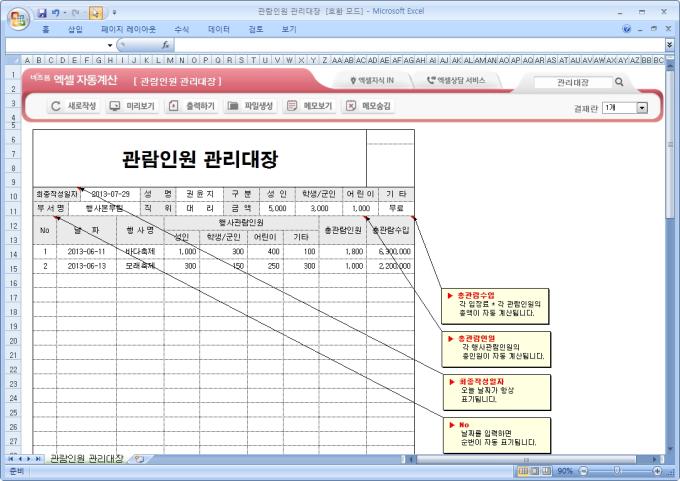
Task: Click the insert function fx icon
Action: (x=165, y=45)
